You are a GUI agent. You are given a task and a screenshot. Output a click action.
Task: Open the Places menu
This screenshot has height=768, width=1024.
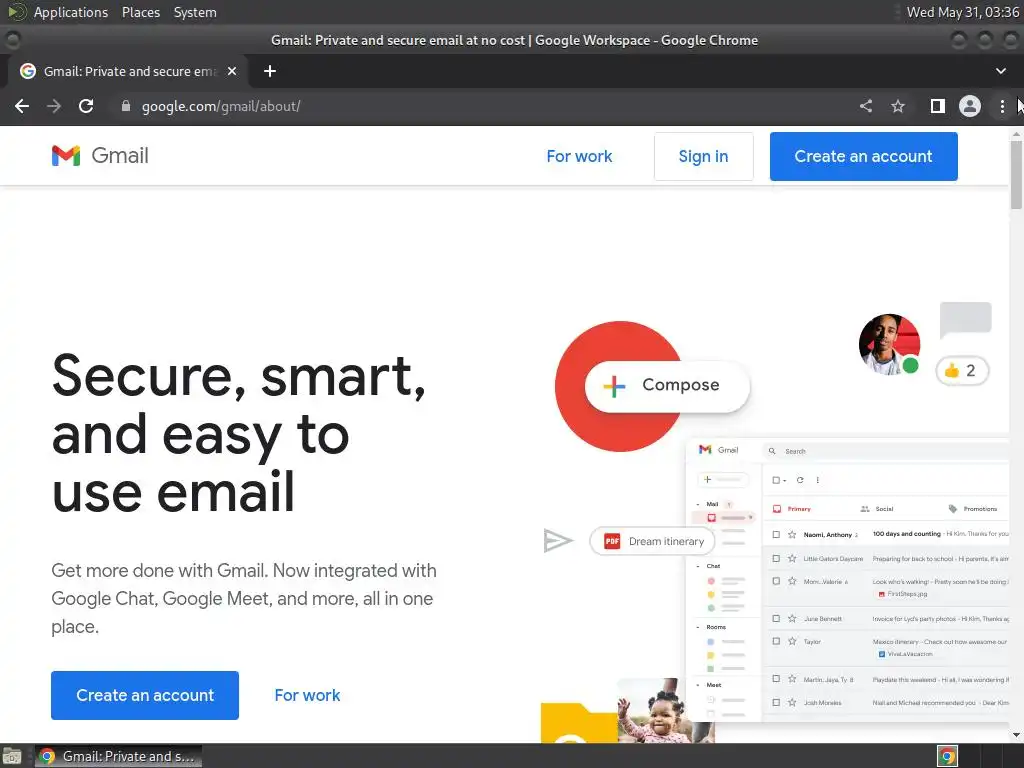[140, 12]
